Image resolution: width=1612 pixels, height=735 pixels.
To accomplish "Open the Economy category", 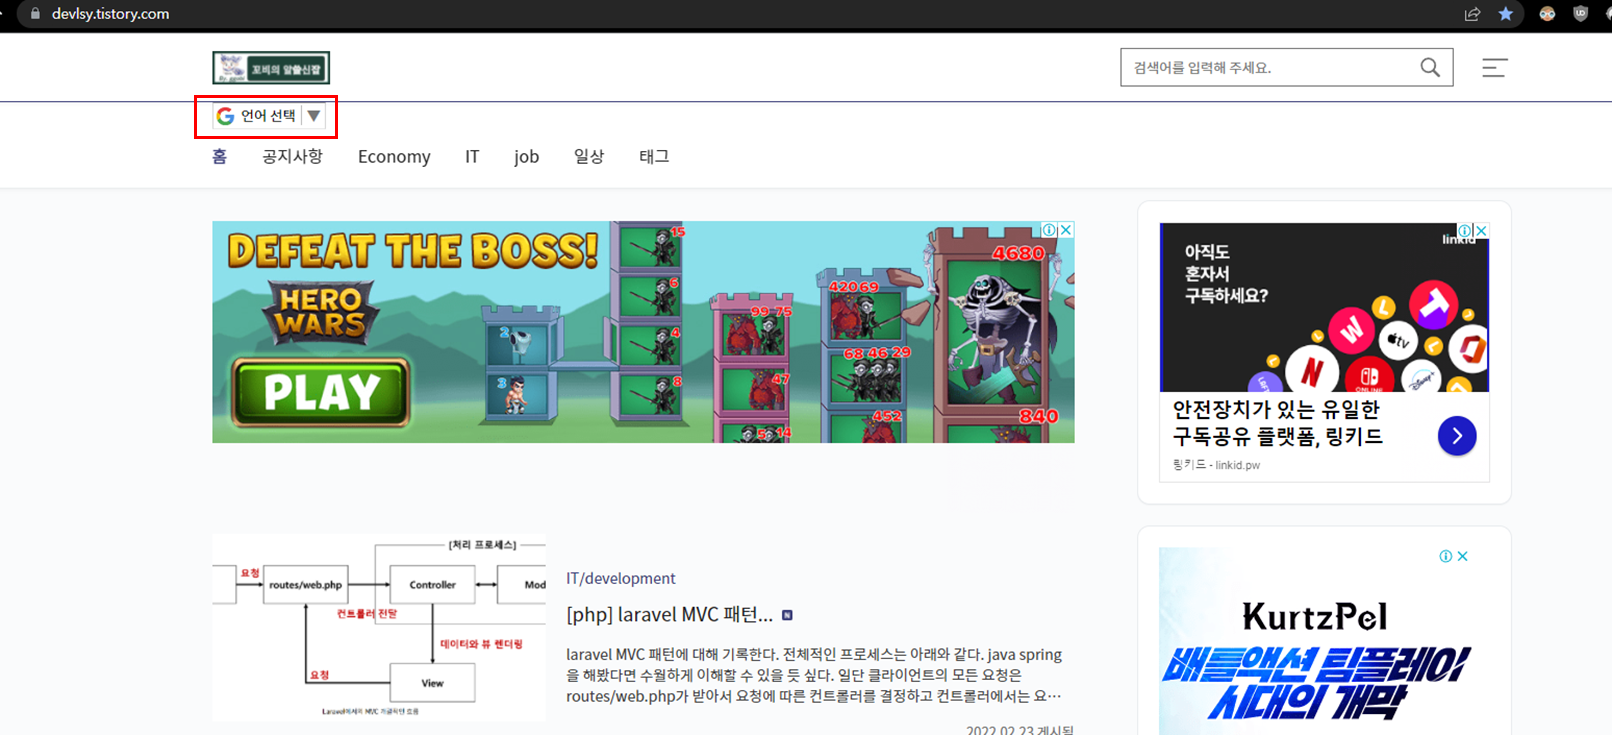I will click(x=394, y=156).
